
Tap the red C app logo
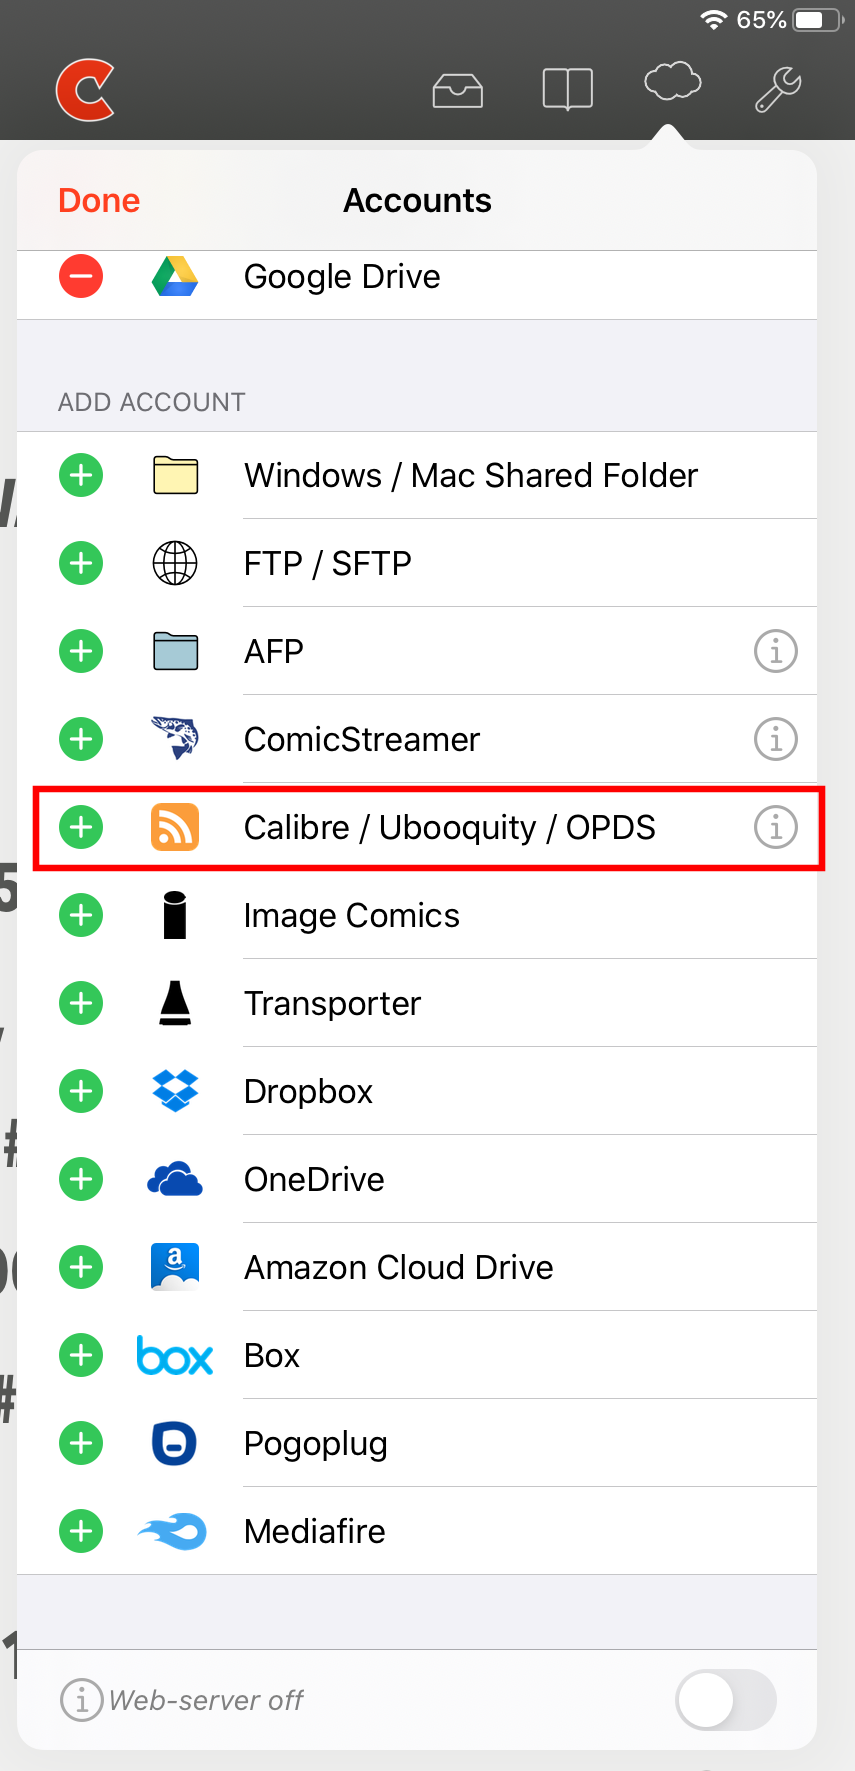coord(86,90)
